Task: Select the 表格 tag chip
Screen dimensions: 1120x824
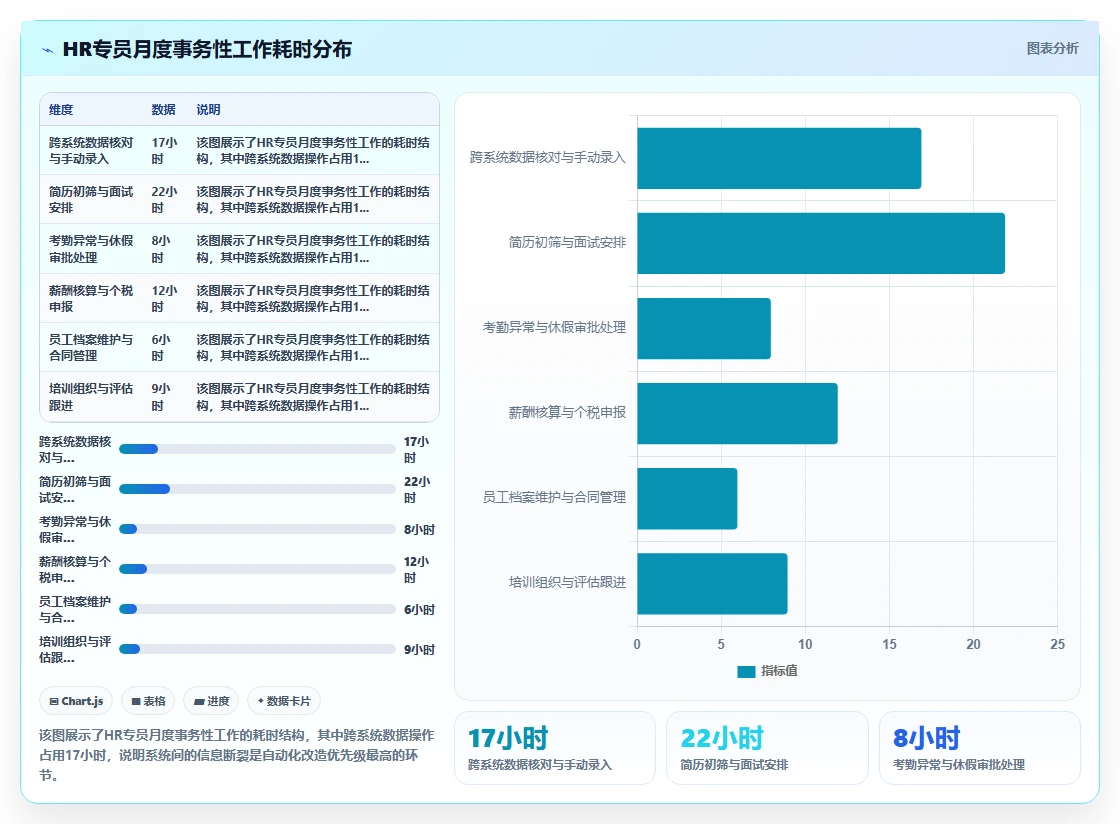Action: [148, 701]
